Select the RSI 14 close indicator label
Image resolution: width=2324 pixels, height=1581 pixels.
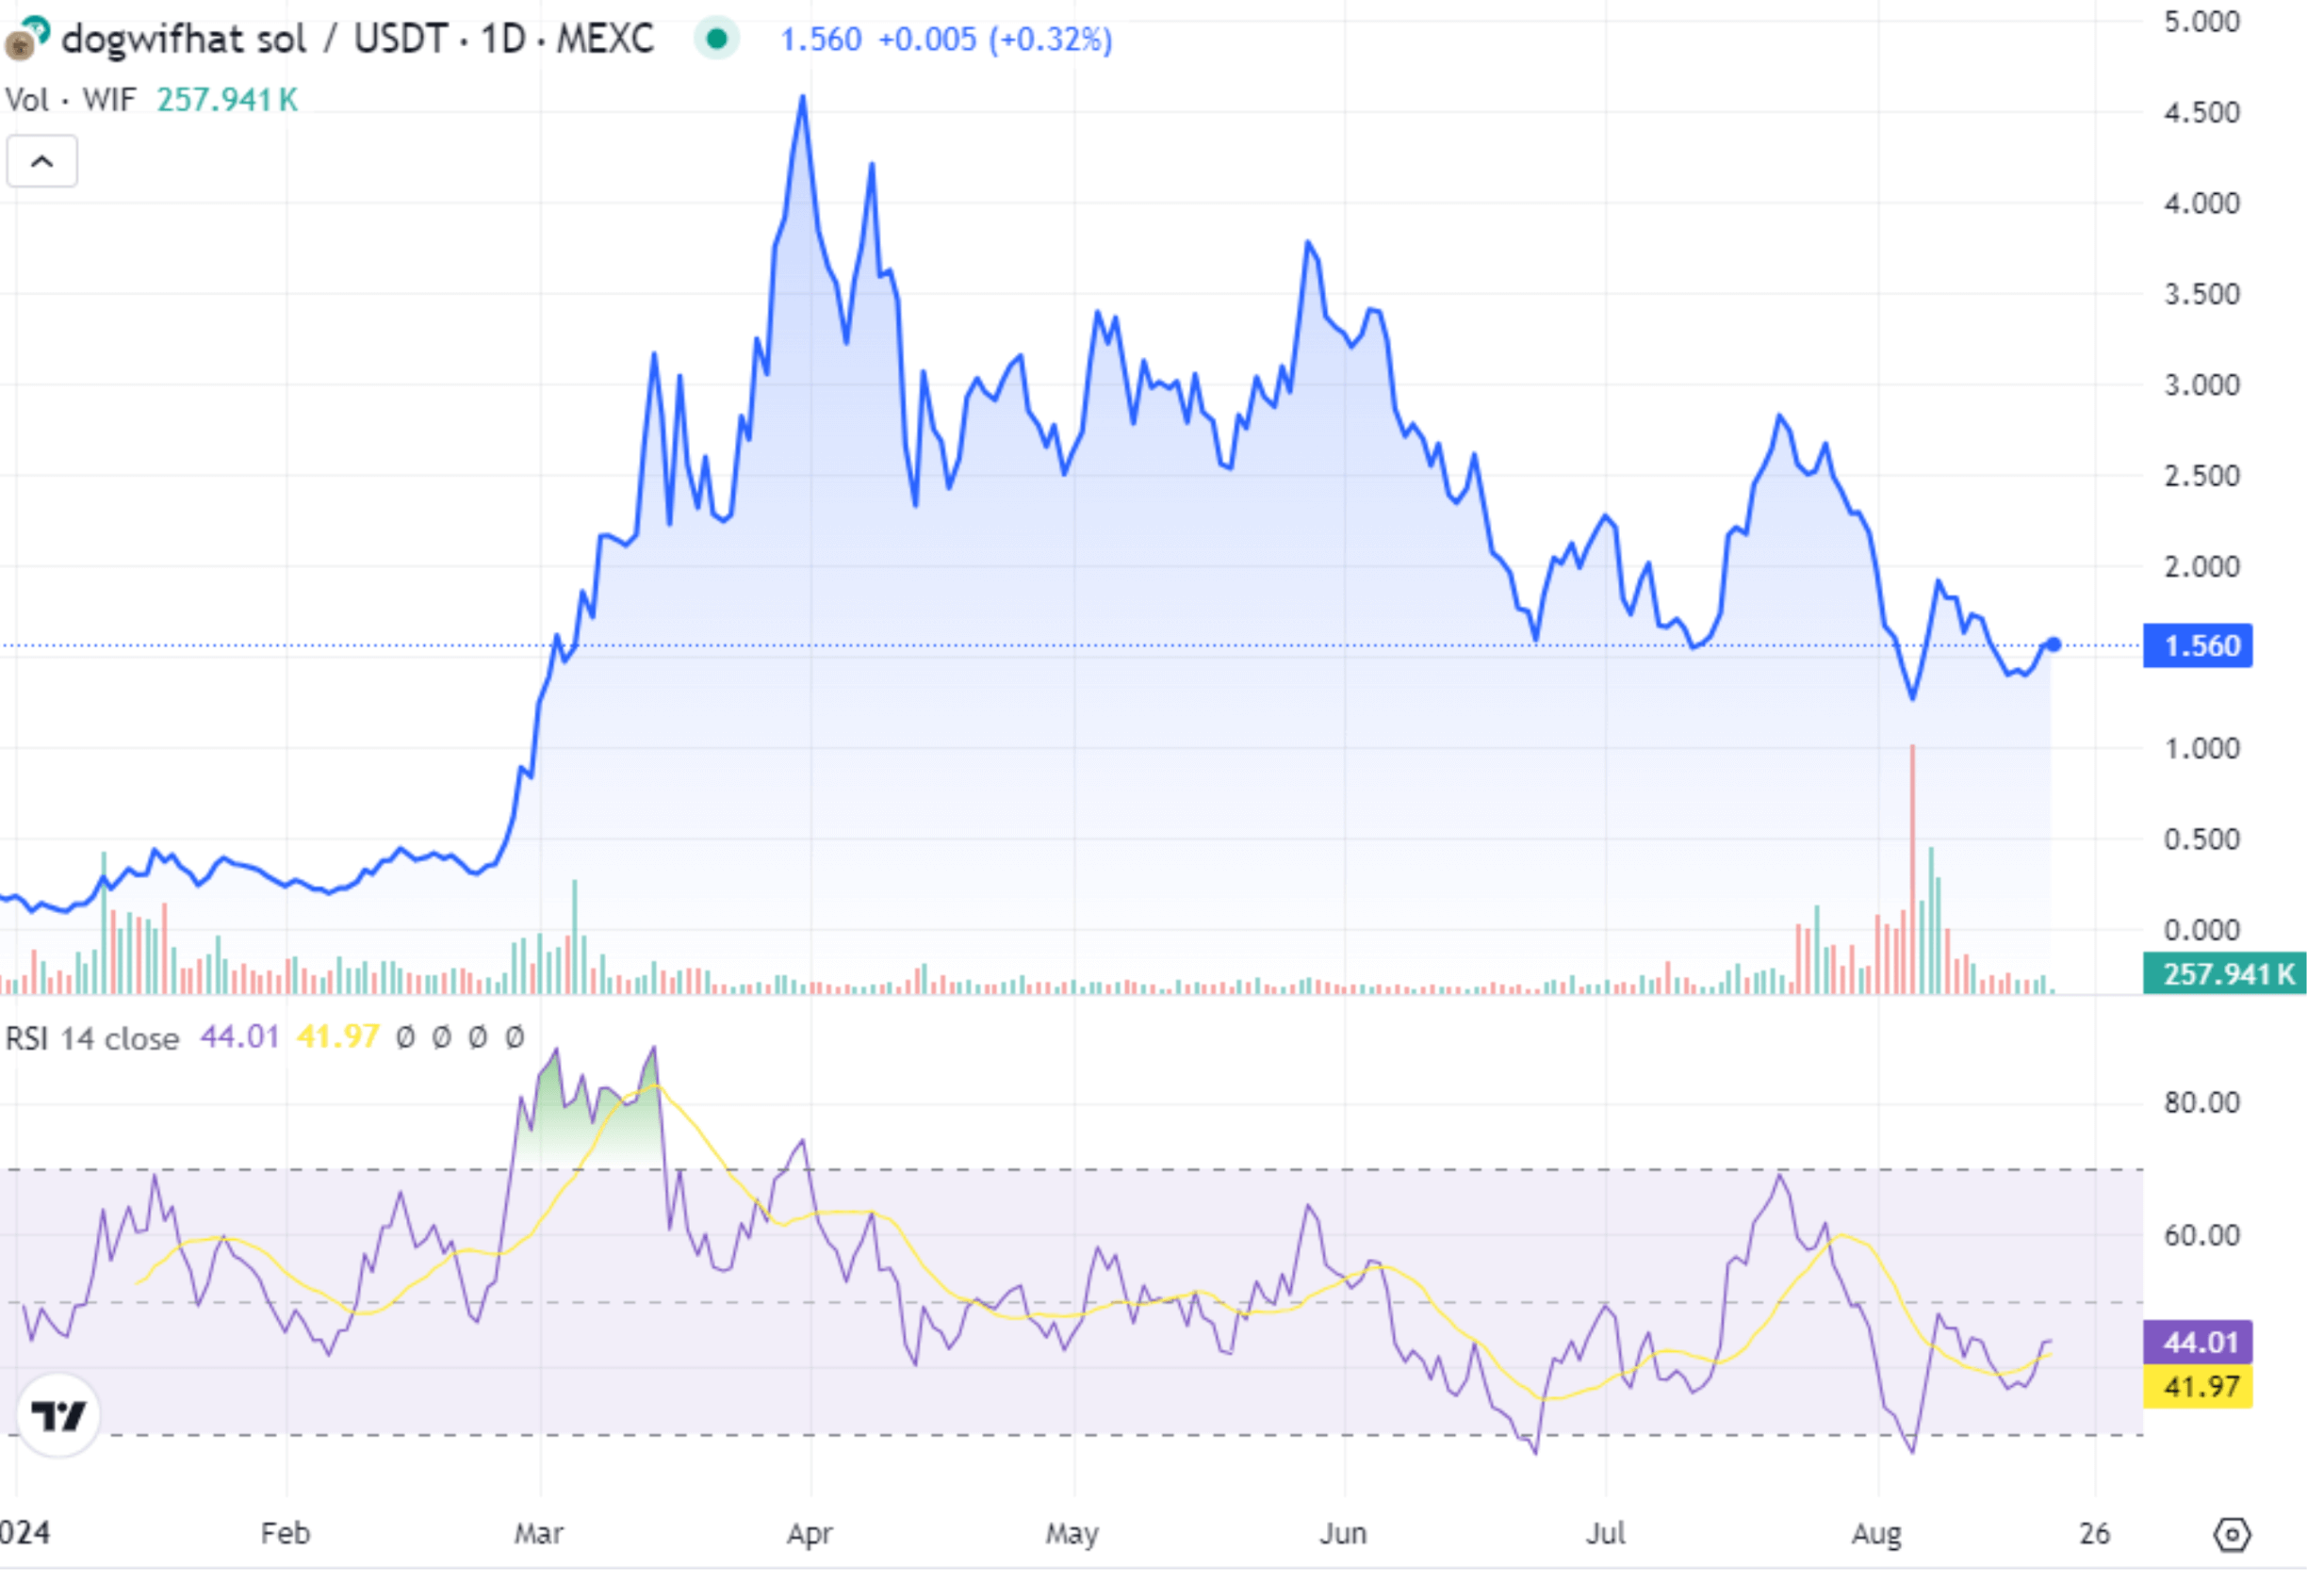(x=92, y=1038)
